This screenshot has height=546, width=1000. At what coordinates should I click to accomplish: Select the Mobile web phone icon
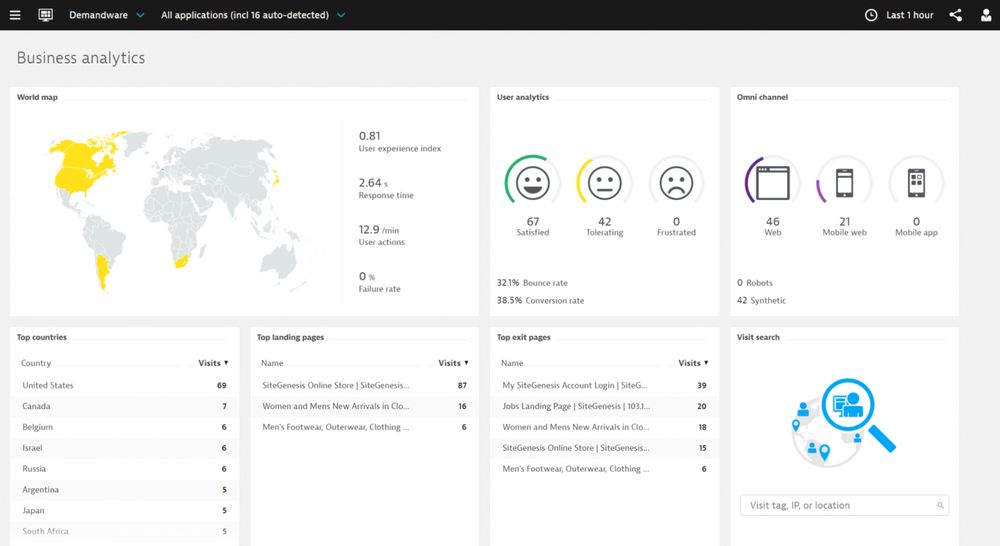(x=844, y=183)
